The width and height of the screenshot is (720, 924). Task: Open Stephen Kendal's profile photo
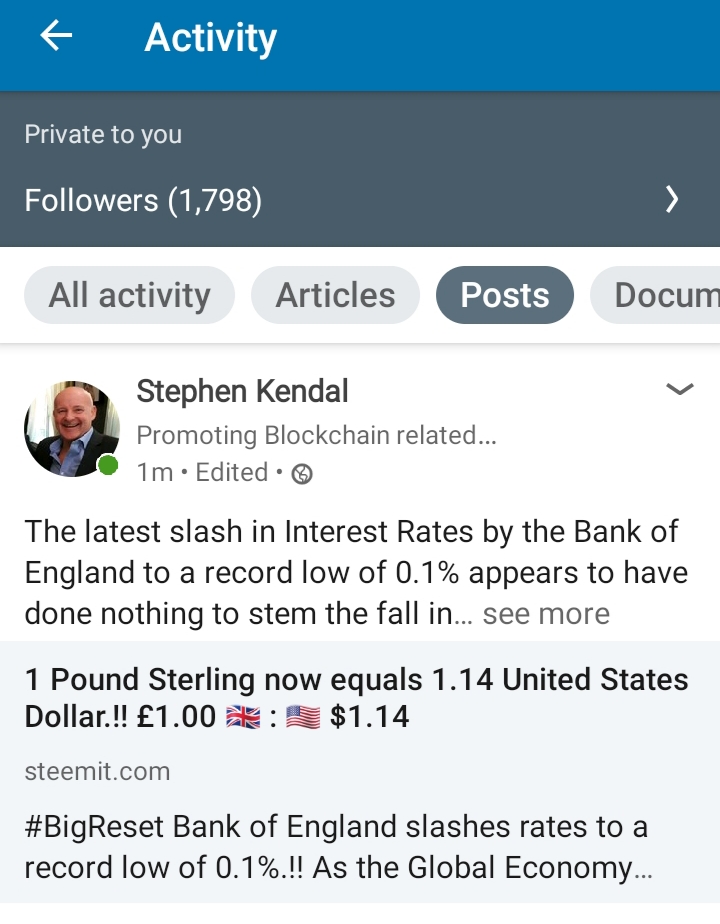tap(72, 428)
